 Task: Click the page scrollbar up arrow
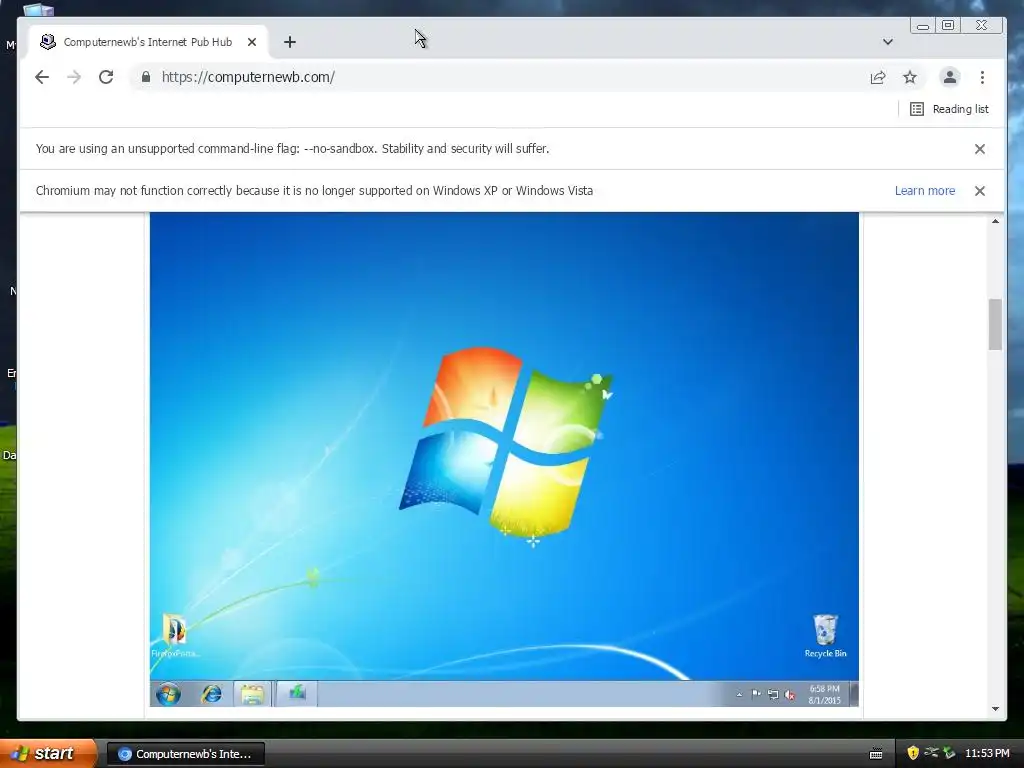(x=995, y=221)
